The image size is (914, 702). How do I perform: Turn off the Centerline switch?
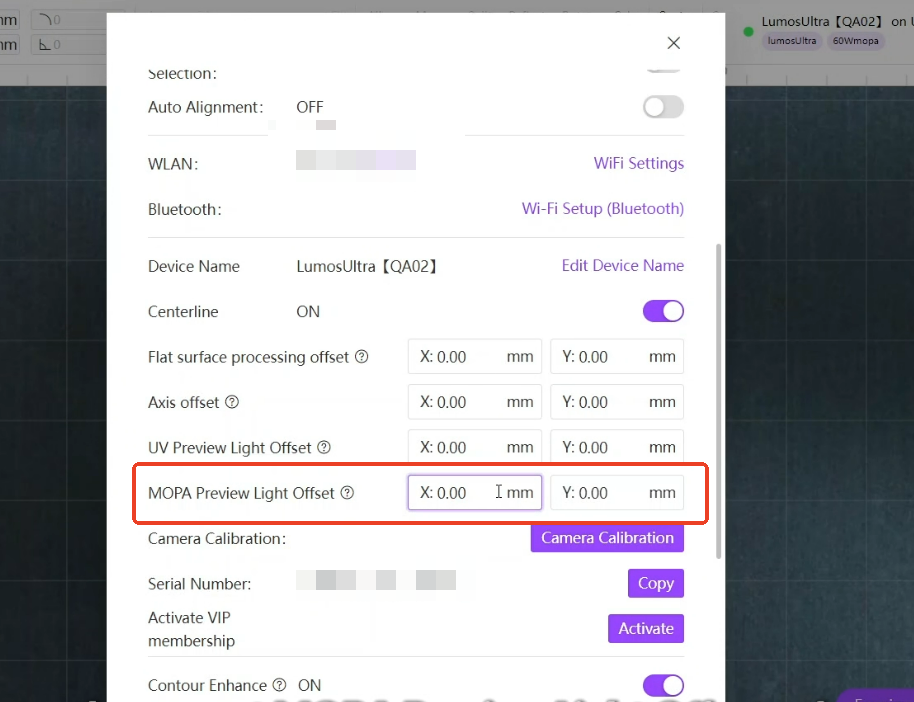[x=663, y=311]
